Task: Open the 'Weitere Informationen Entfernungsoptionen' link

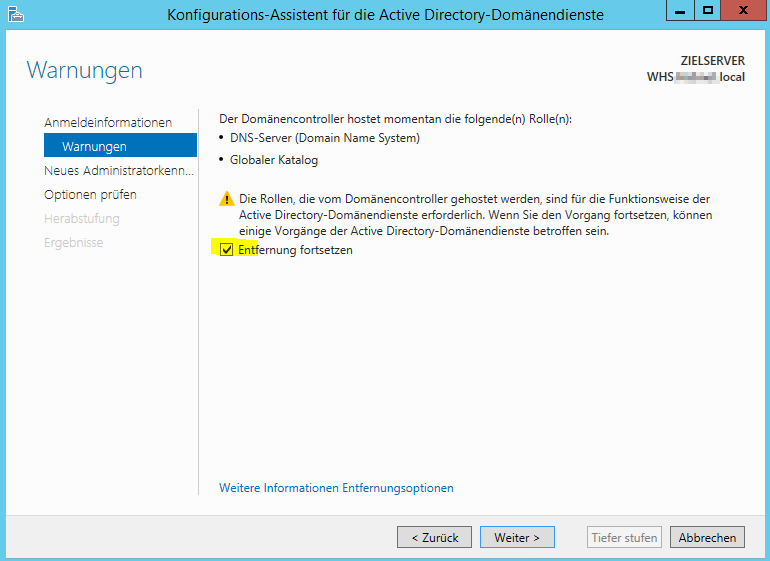Action: (336, 488)
